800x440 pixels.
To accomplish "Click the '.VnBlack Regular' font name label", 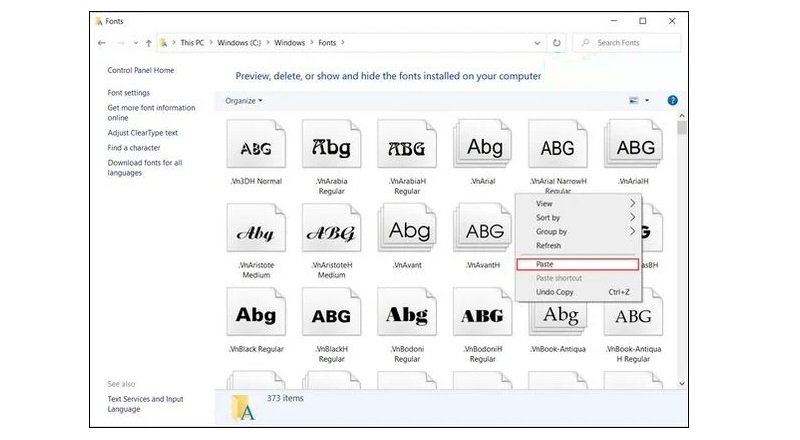I will point(256,349).
